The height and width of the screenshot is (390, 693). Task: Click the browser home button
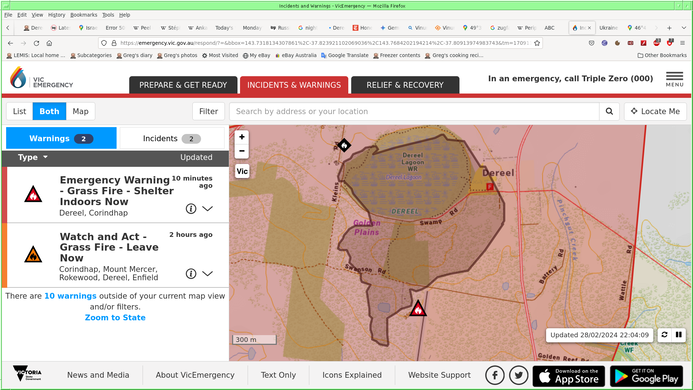(x=49, y=43)
